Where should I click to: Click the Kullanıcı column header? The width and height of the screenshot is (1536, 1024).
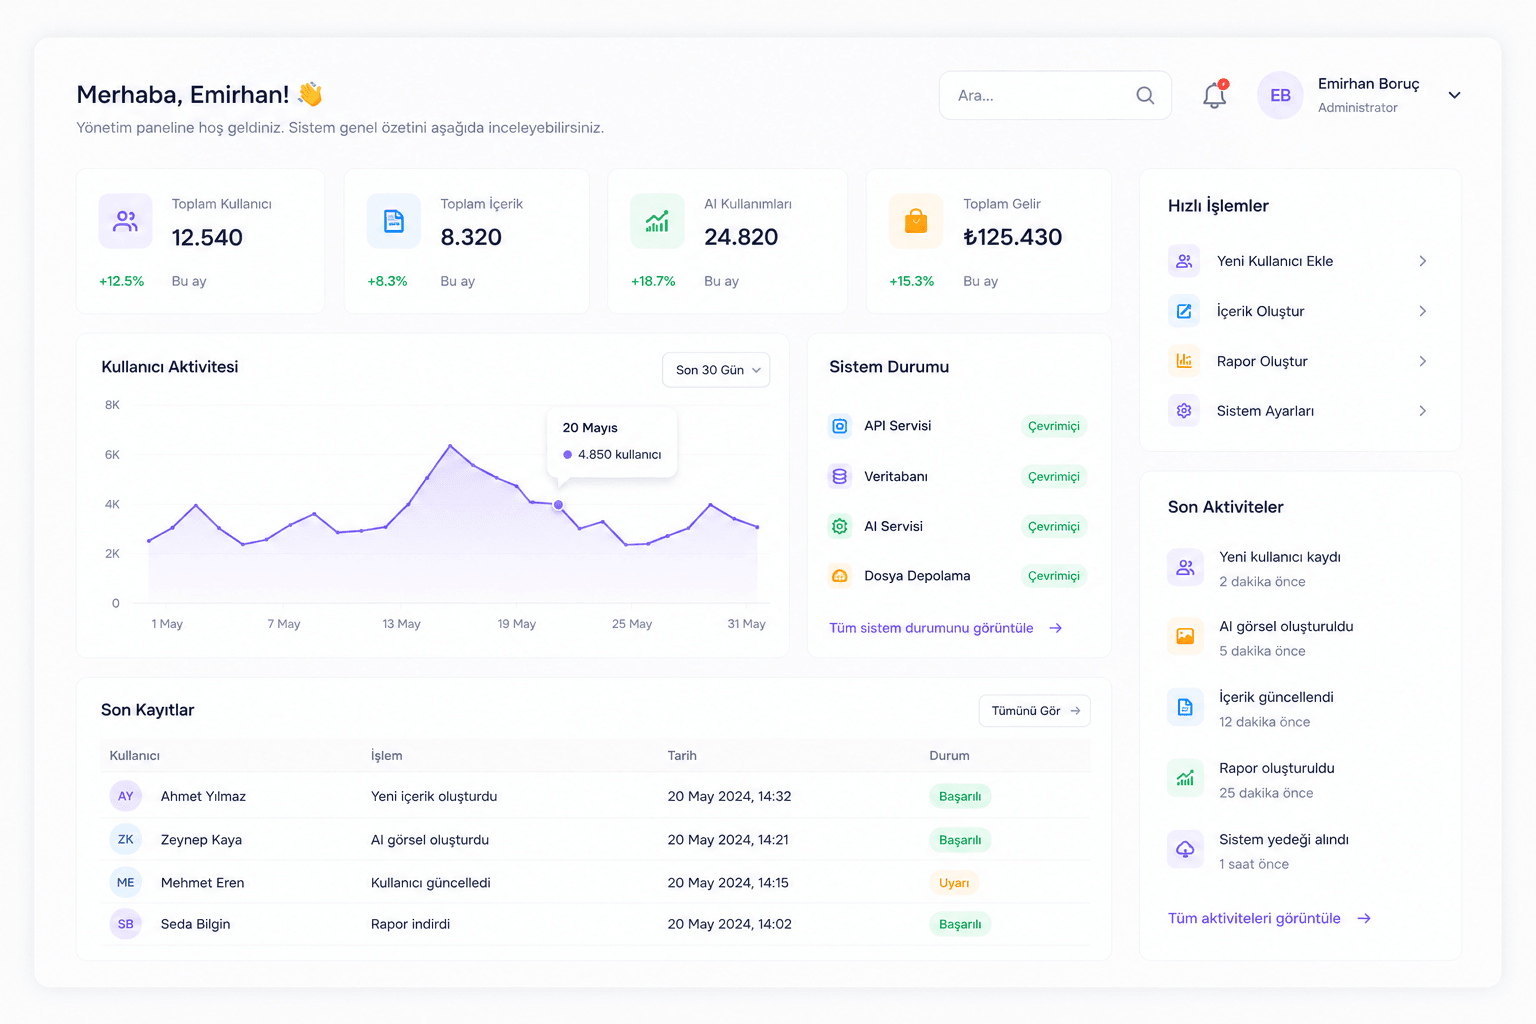tap(135, 756)
